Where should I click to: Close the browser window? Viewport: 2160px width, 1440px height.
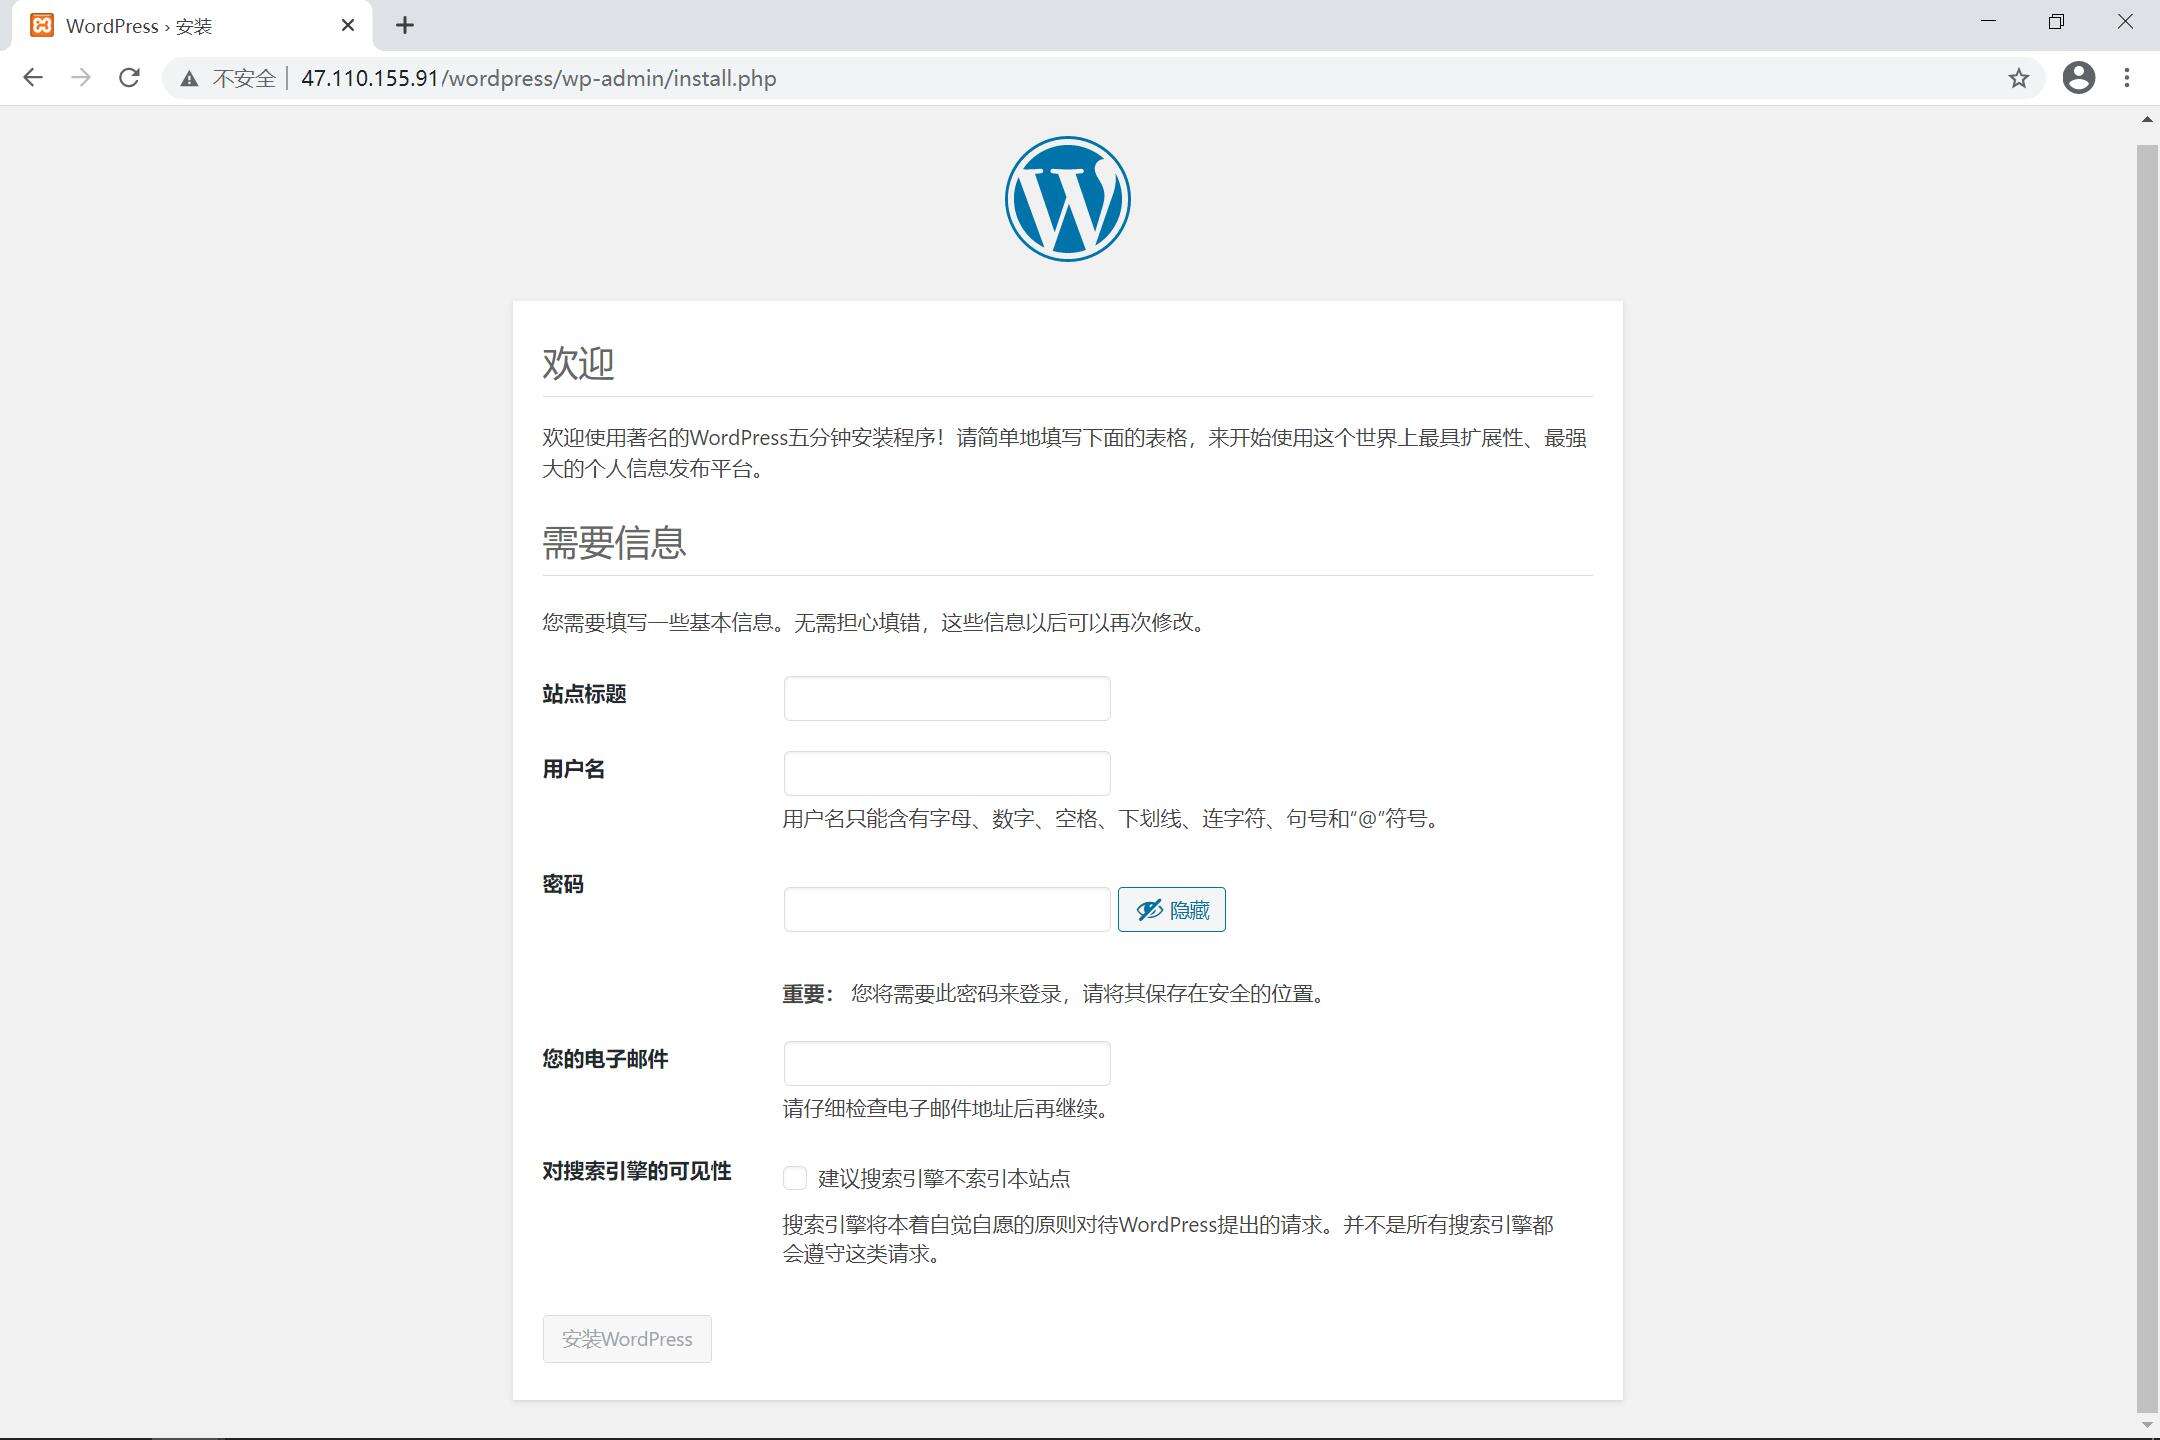click(x=2125, y=21)
